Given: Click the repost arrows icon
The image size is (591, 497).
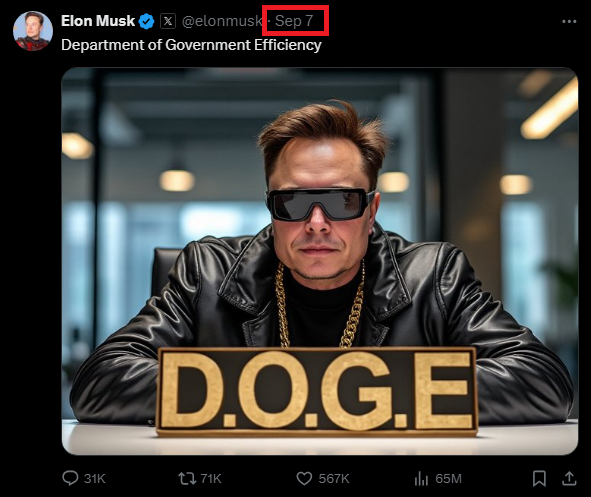Looking at the screenshot, I should click(x=187, y=479).
